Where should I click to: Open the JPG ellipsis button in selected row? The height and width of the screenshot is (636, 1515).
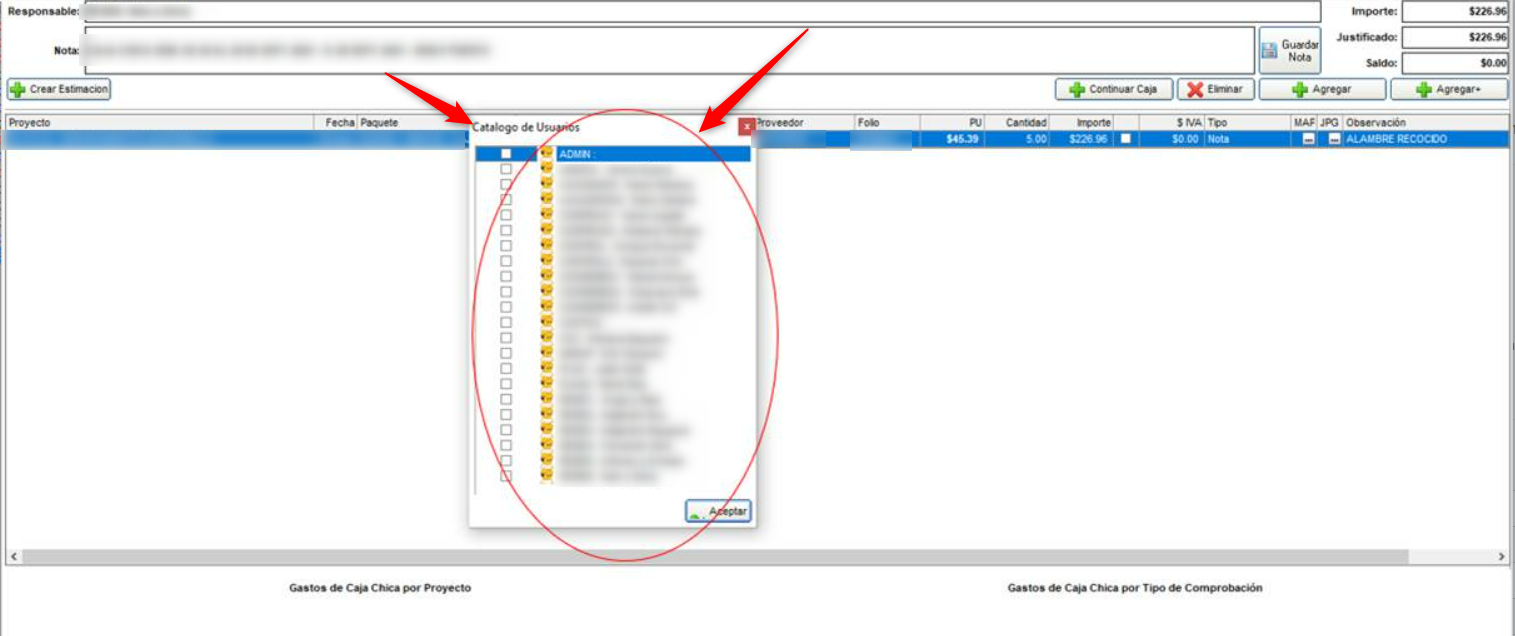(x=1334, y=140)
